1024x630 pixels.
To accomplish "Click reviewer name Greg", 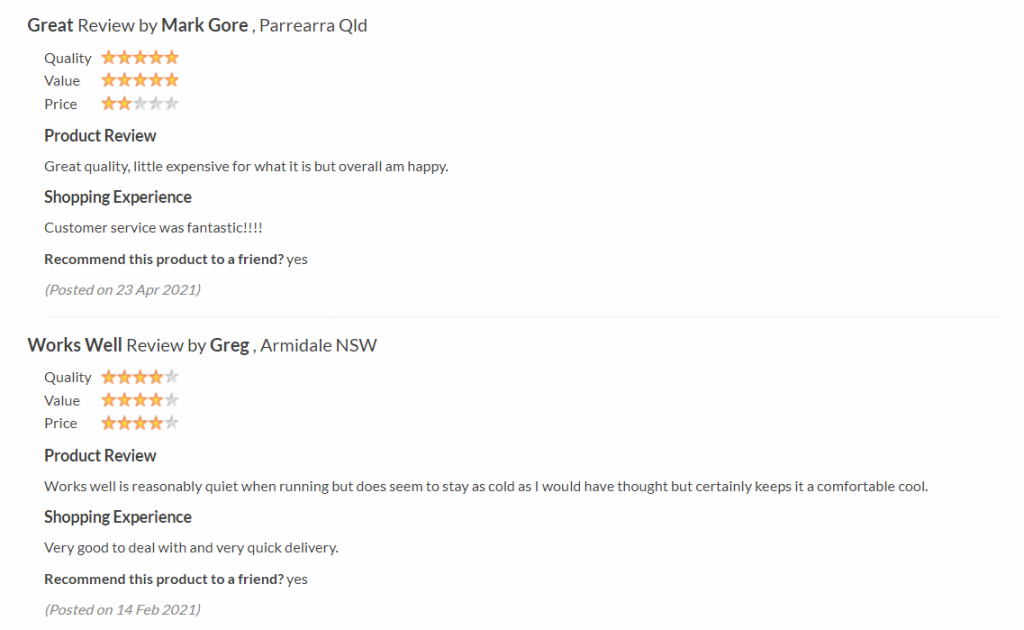I will pos(229,345).
